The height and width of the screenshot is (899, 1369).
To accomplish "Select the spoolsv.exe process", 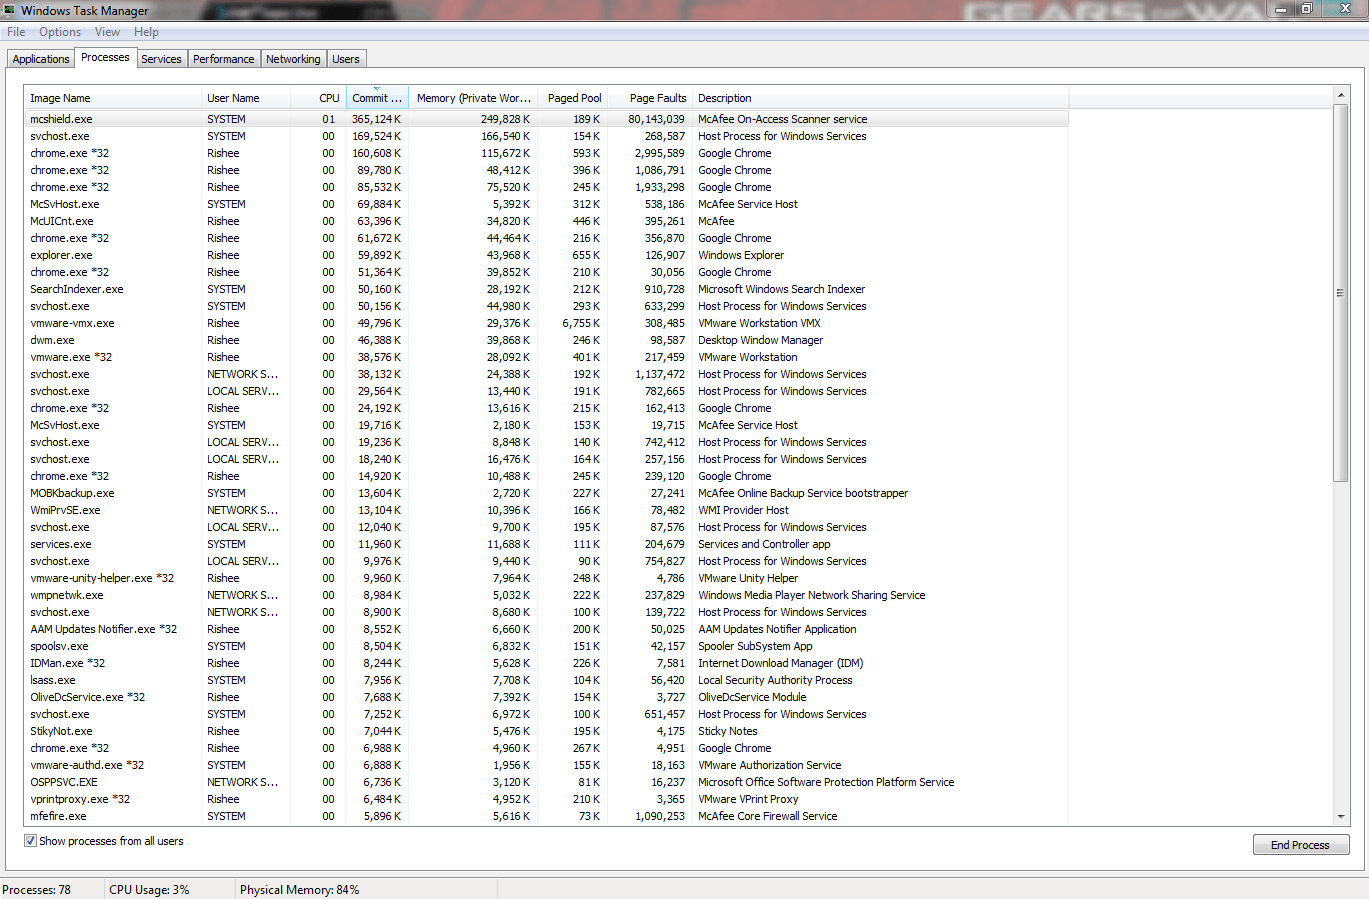I will pos(546,646).
